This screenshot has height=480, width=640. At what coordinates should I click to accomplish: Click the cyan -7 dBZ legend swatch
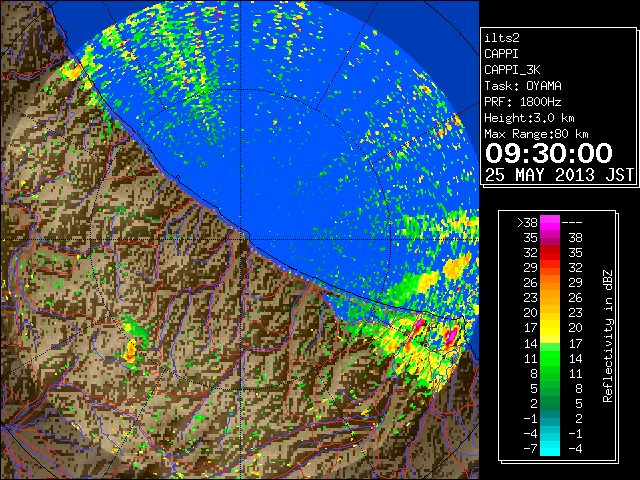tap(550, 448)
